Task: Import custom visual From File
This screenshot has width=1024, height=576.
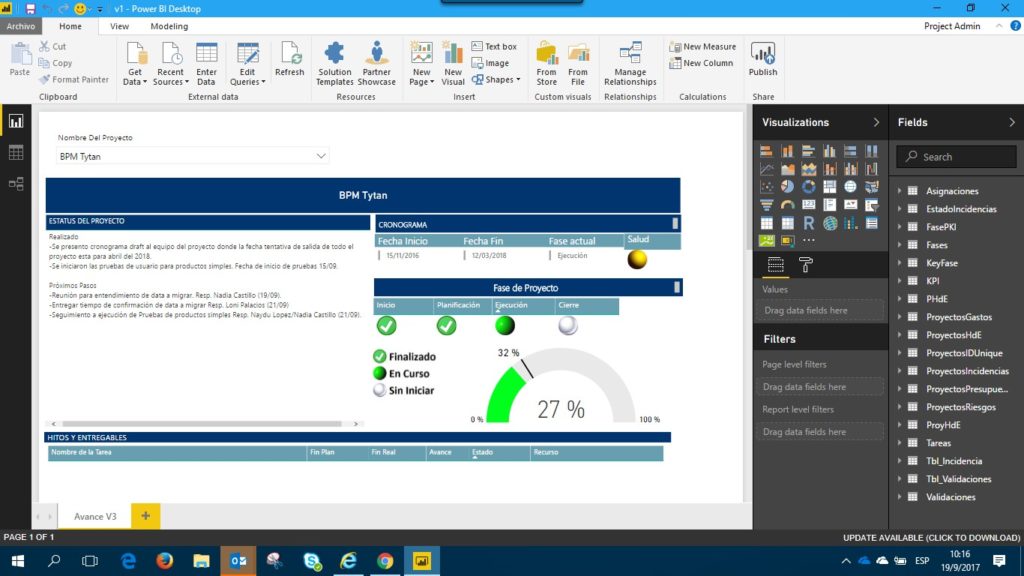Action: [578, 63]
